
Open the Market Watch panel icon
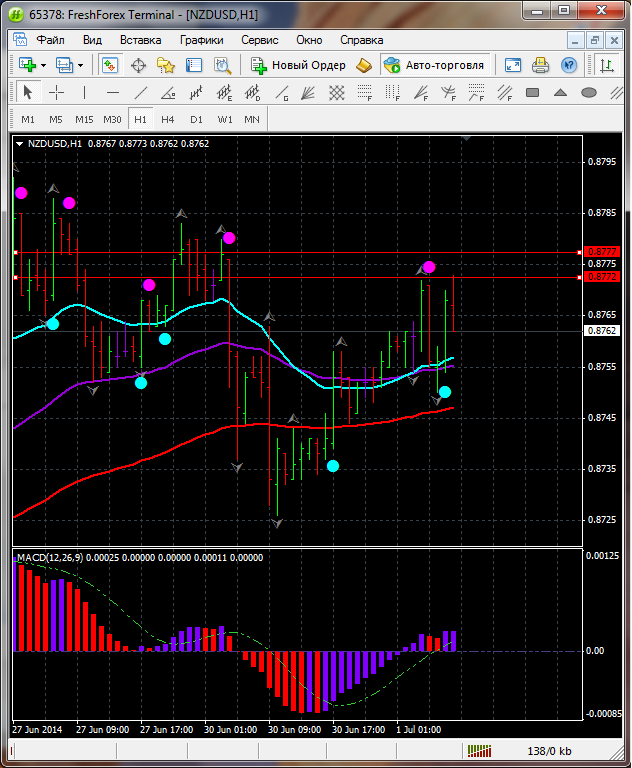[110, 65]
